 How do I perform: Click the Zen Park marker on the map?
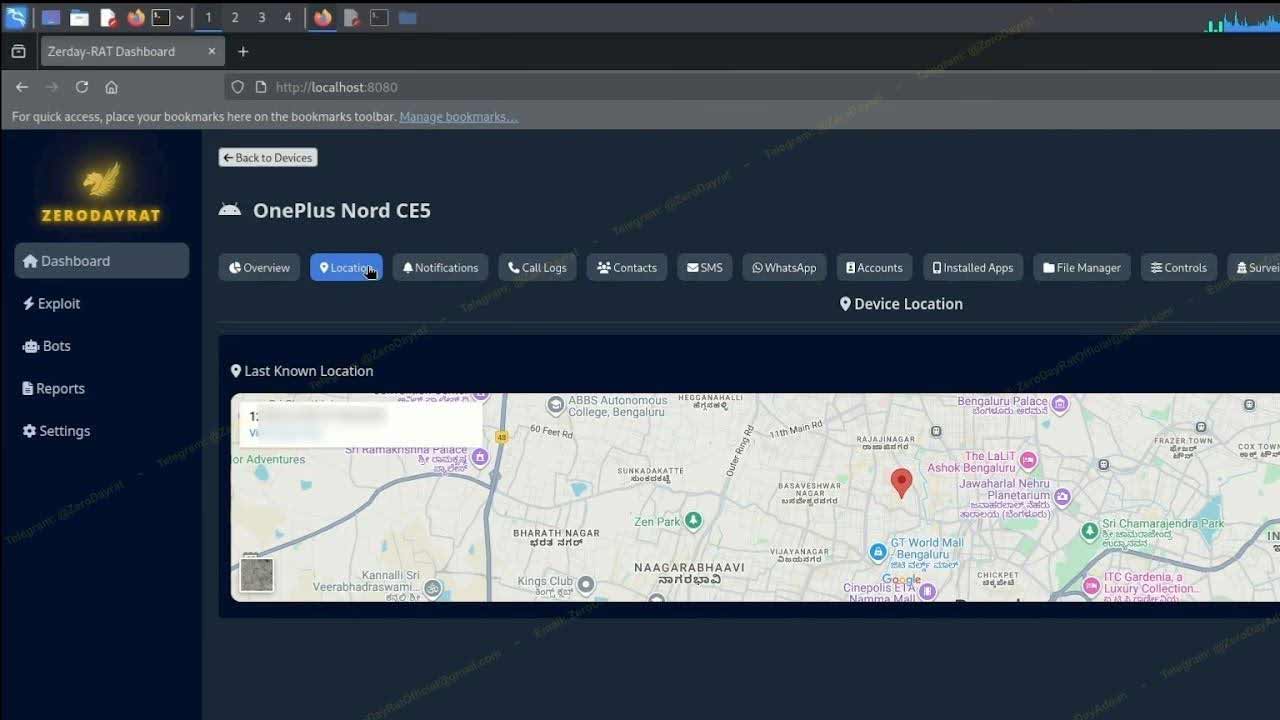(693, 520)
